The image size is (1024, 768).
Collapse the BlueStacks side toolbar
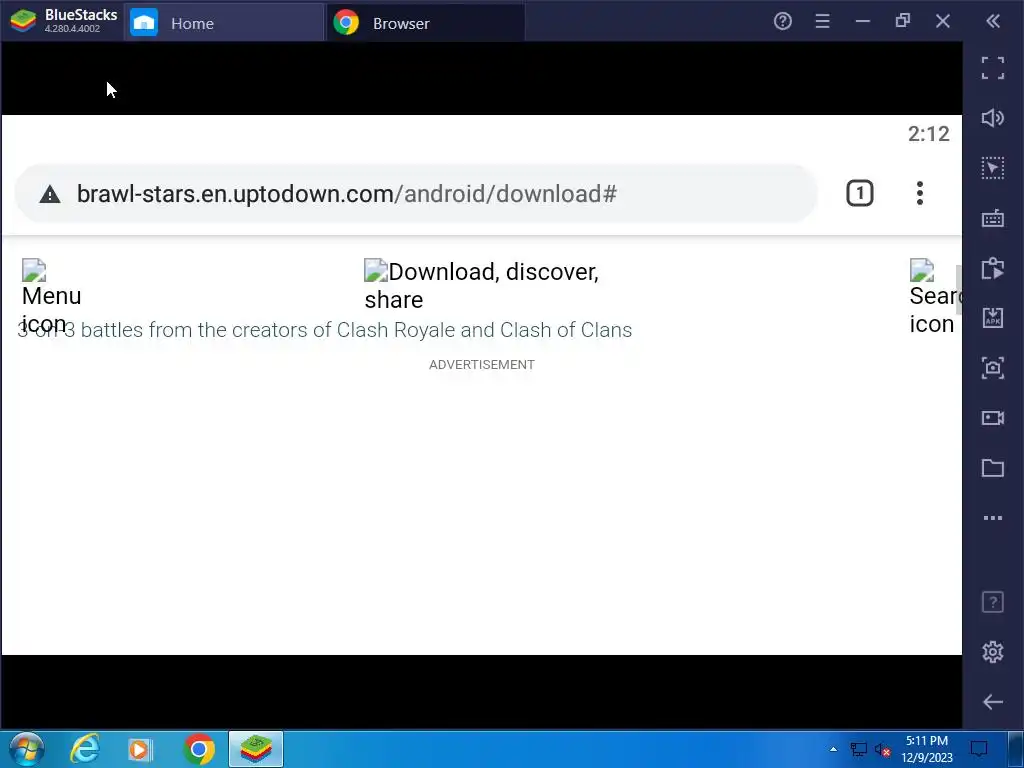click(993, 22)
